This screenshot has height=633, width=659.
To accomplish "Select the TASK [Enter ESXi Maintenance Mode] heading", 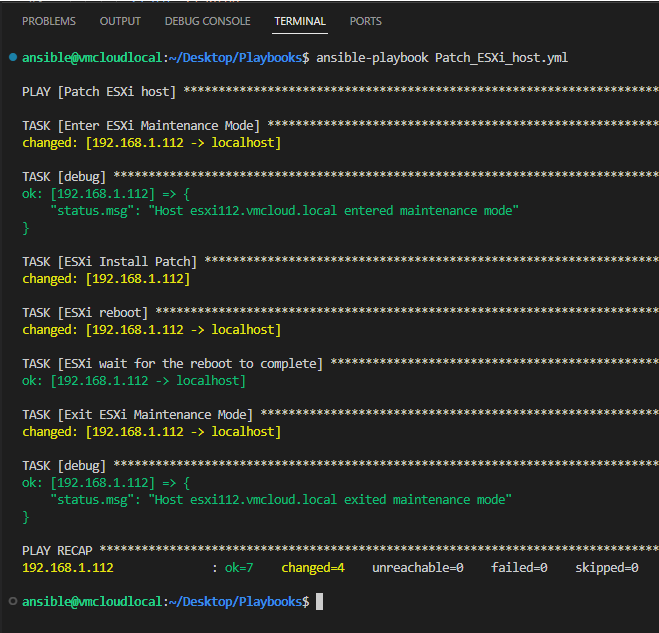I will pos(141,126).
